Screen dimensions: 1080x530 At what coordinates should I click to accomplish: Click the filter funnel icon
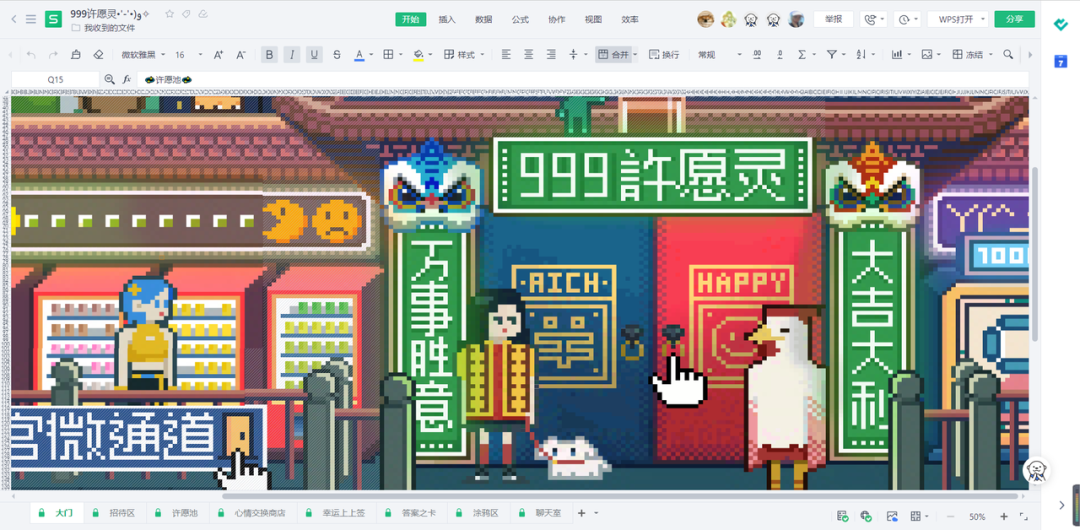point(831,54)
